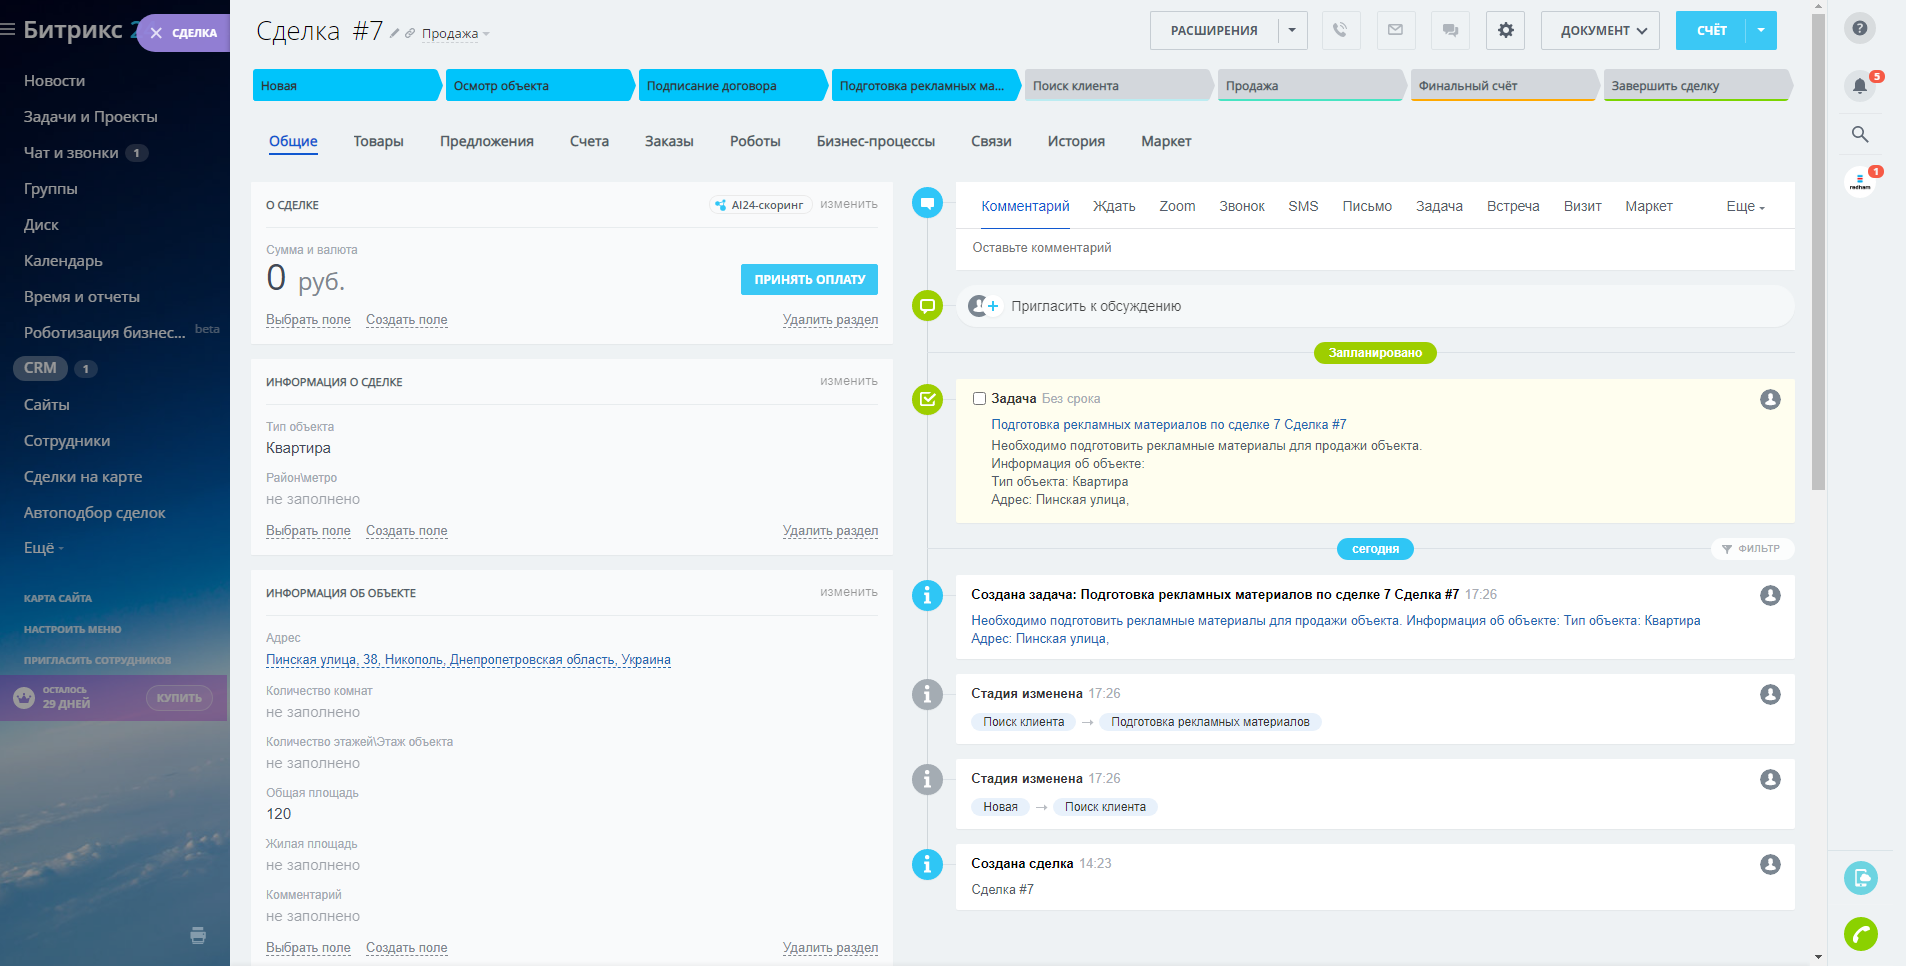Click the email envelope icon in header
1906x966 pixels.
coord(1395,30)
